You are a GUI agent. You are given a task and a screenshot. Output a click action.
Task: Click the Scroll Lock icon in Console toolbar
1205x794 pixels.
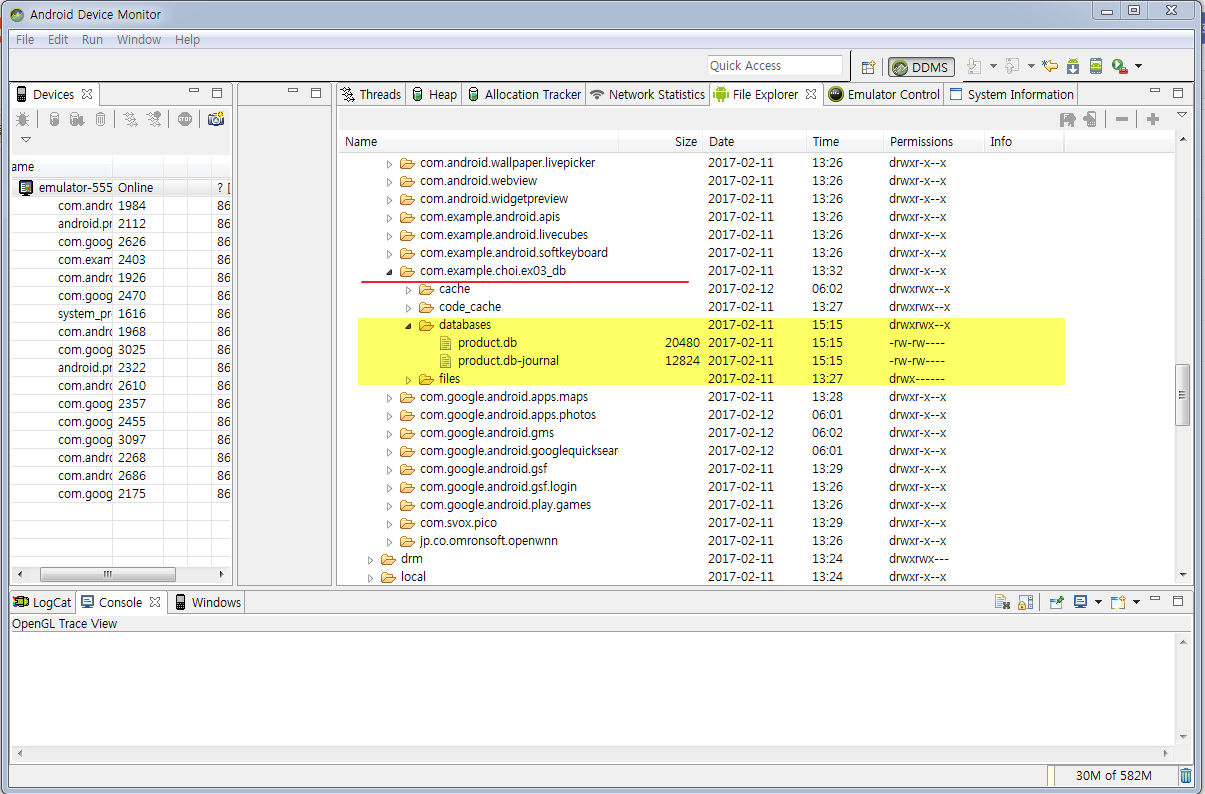point(1025,602)
